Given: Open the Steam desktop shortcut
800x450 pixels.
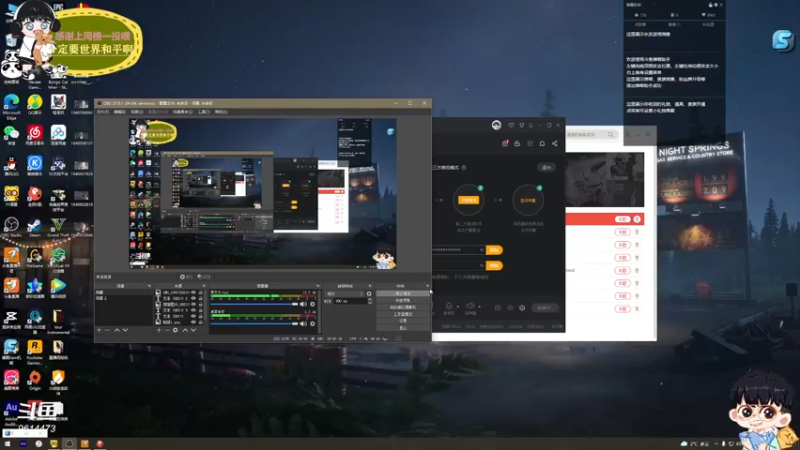Looking at the screenshot, I should coord(35,227).
